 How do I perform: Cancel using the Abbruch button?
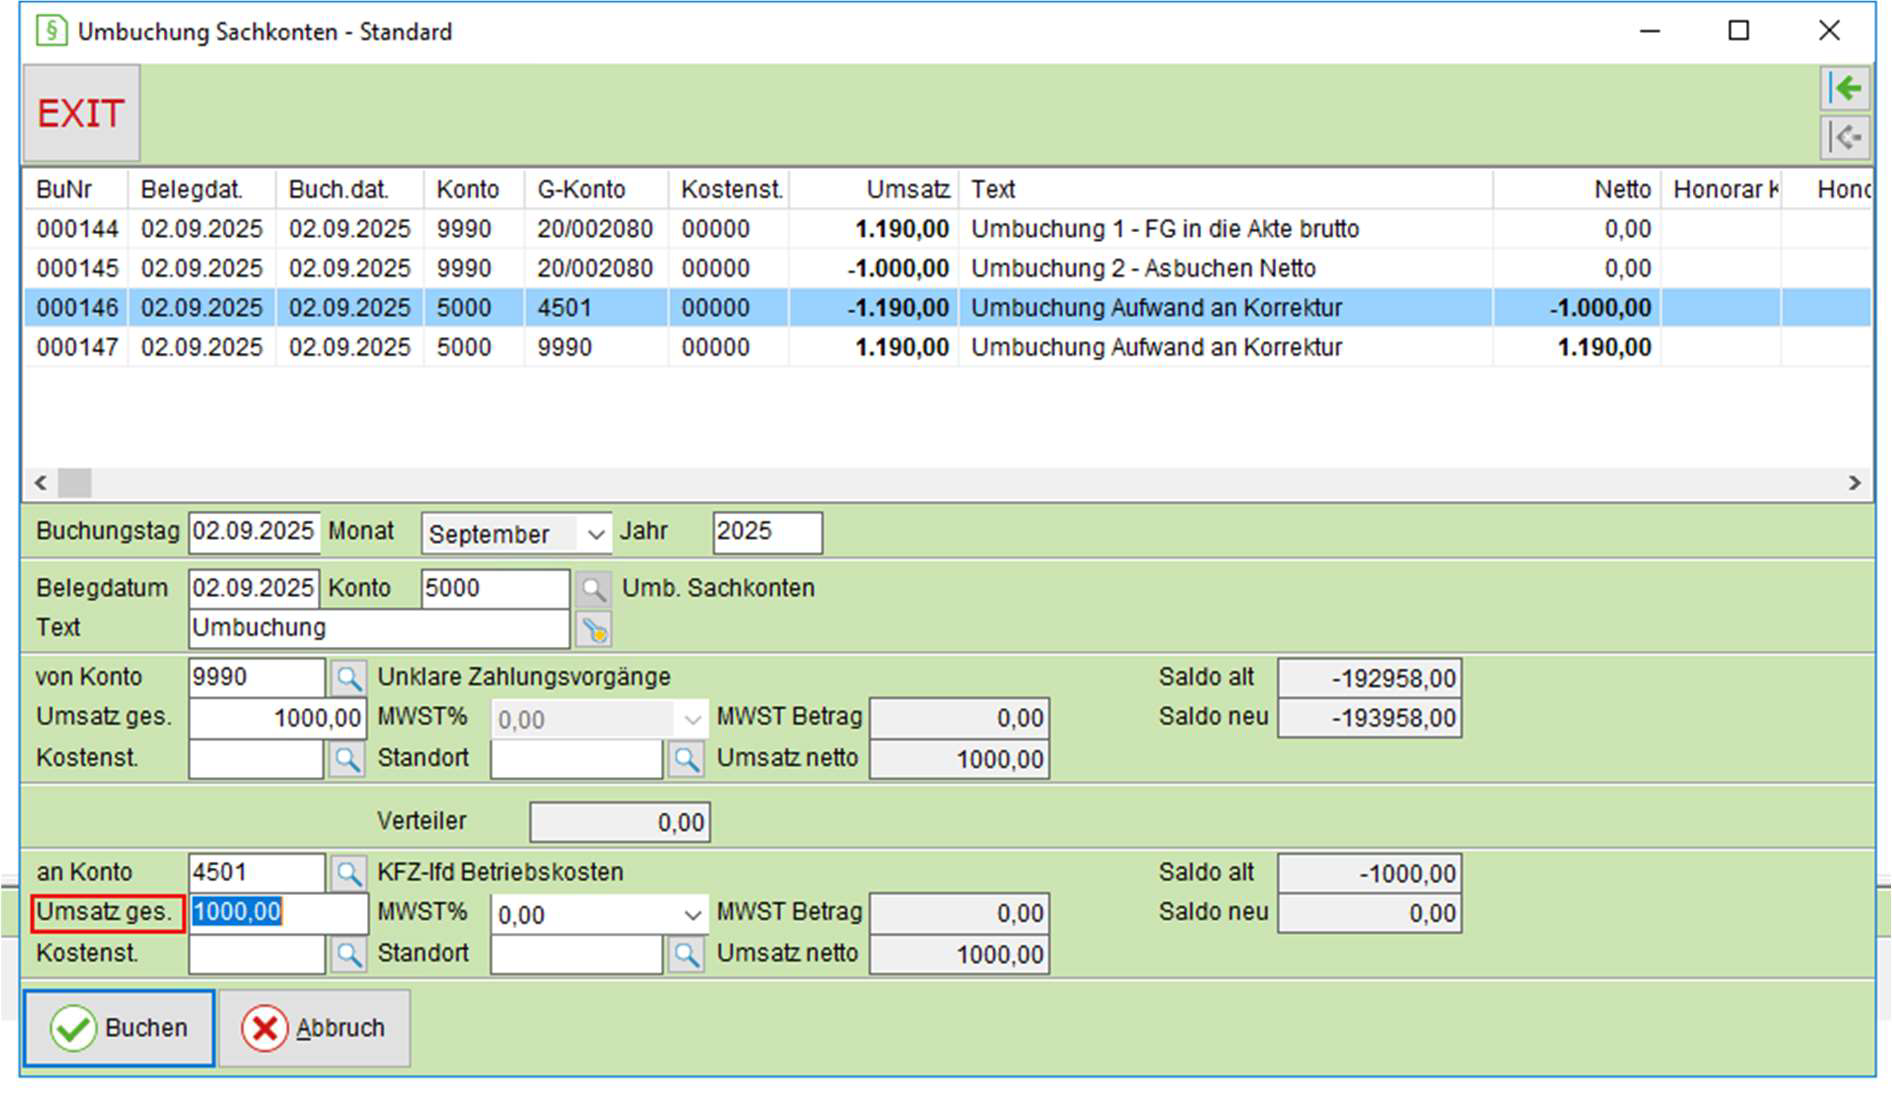pyautogui.click(x=315, y=1028)
